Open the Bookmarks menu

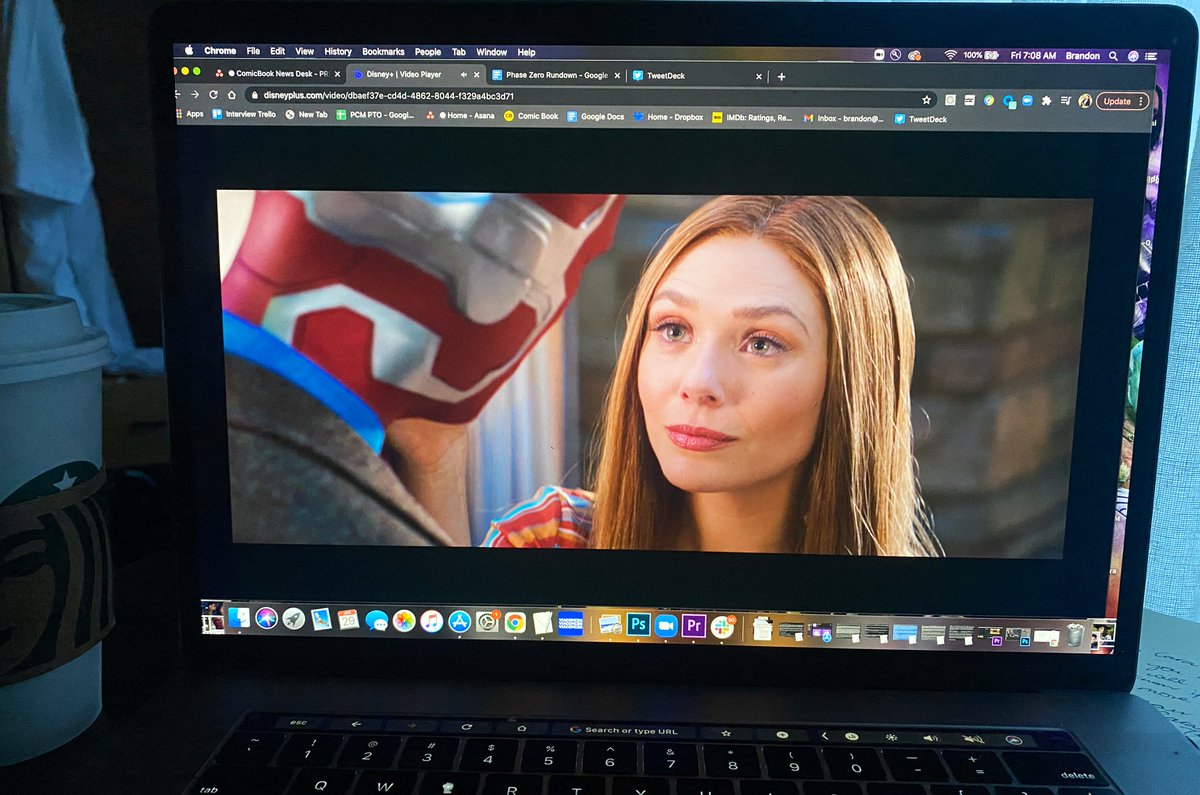click(383, 52)
